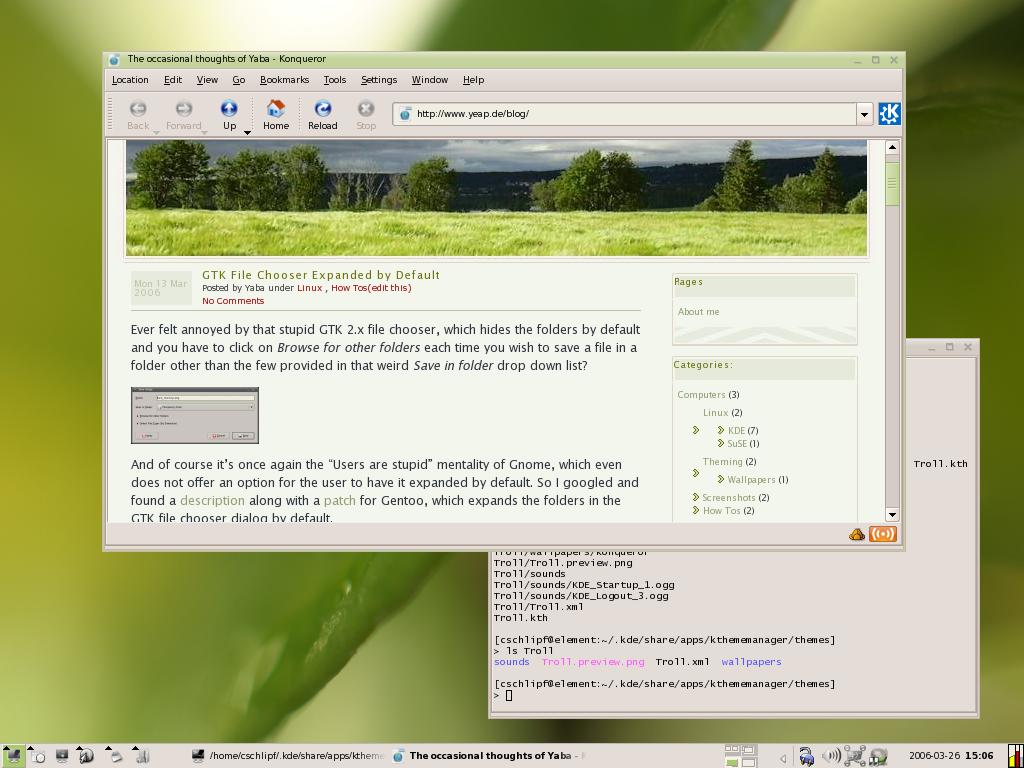The width and height of the screenshot is (1024, 768).
Task: Click the landscape header banner image
Action: point(496,197)
